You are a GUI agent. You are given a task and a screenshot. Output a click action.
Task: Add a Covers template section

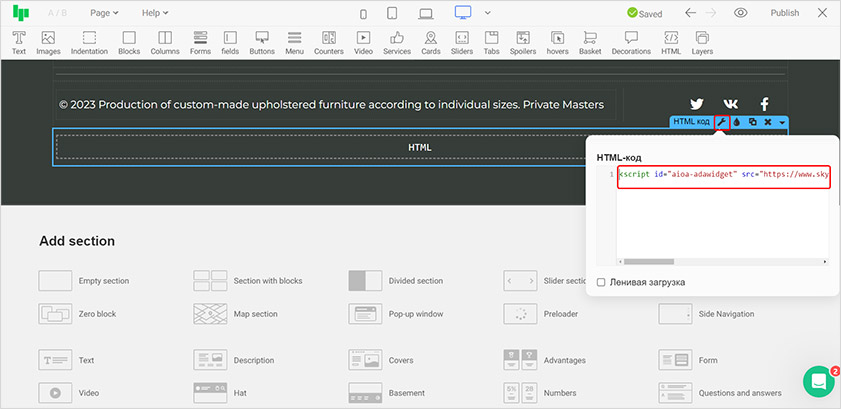(x=381, y=360)
